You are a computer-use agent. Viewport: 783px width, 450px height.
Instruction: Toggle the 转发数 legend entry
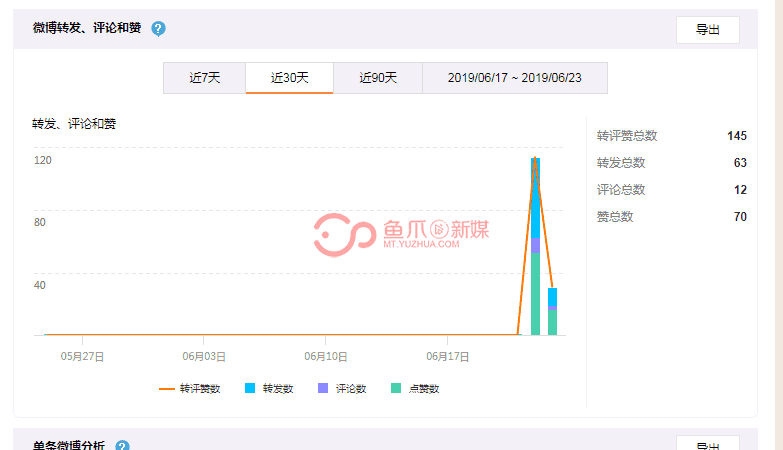point(269,389)
